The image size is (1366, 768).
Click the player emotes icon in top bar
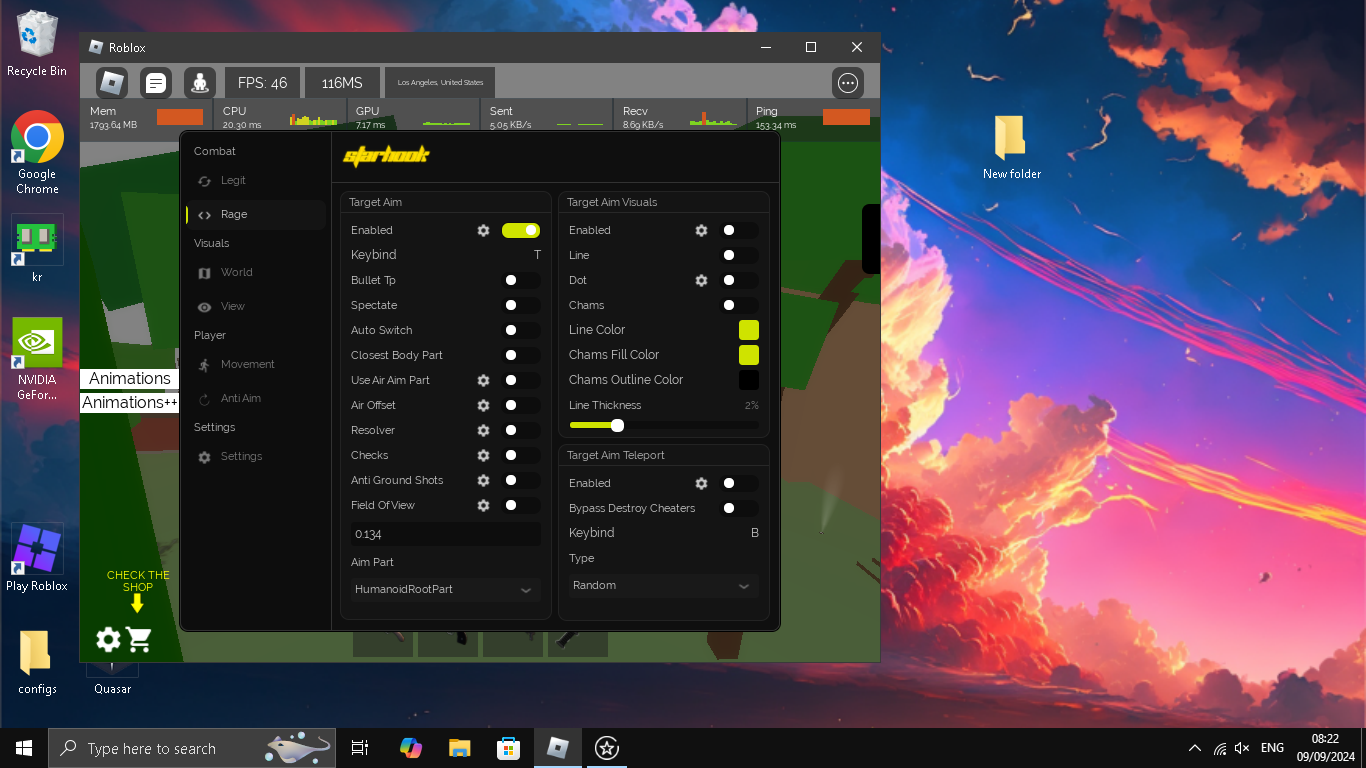coord(200,83)
